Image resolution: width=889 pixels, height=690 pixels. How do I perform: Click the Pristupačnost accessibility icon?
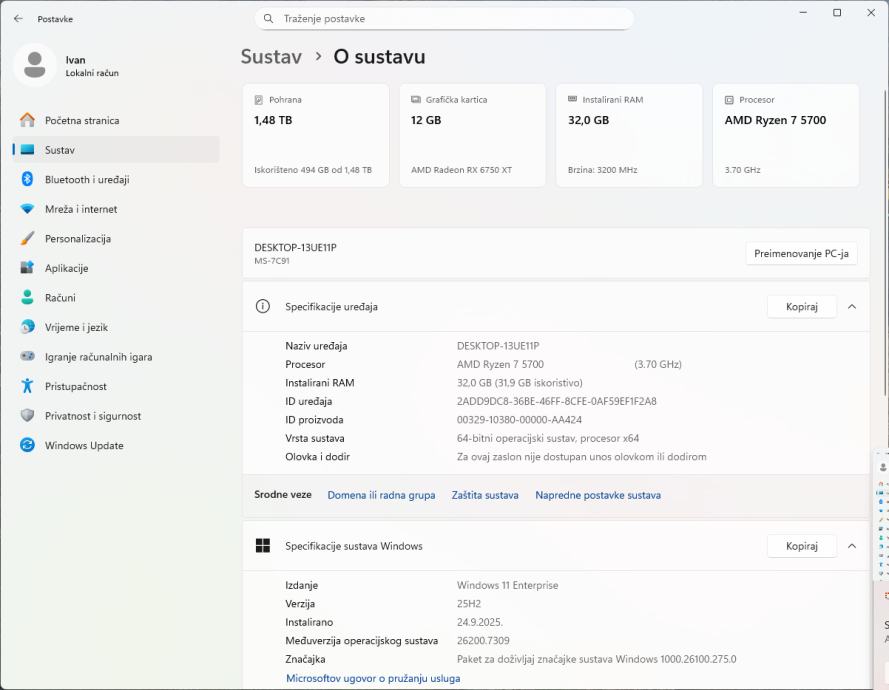point(27,386)
